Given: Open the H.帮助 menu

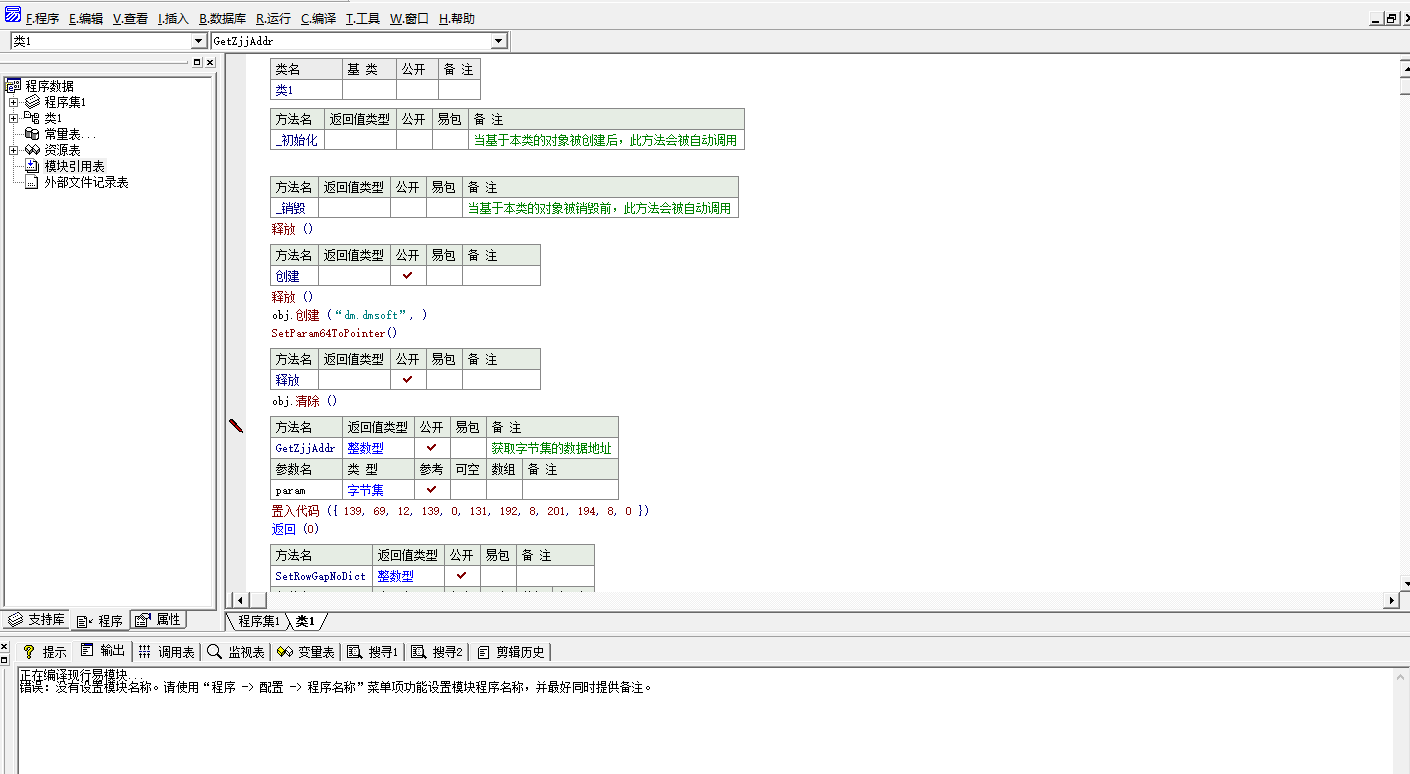Looking at the screenshot, I should tap(456, 18).
